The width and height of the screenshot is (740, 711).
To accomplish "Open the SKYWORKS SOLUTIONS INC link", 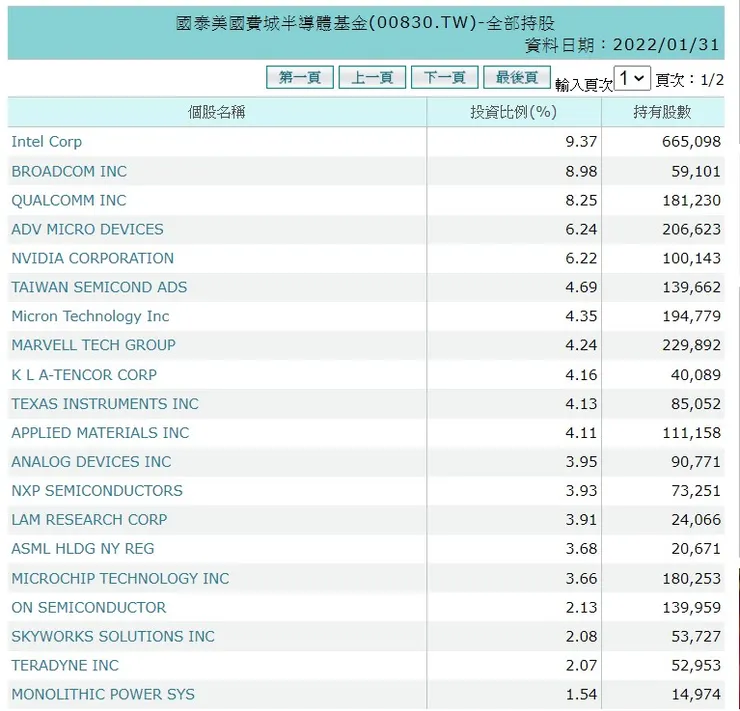I will pyautogui.click(x=113, y=636).
